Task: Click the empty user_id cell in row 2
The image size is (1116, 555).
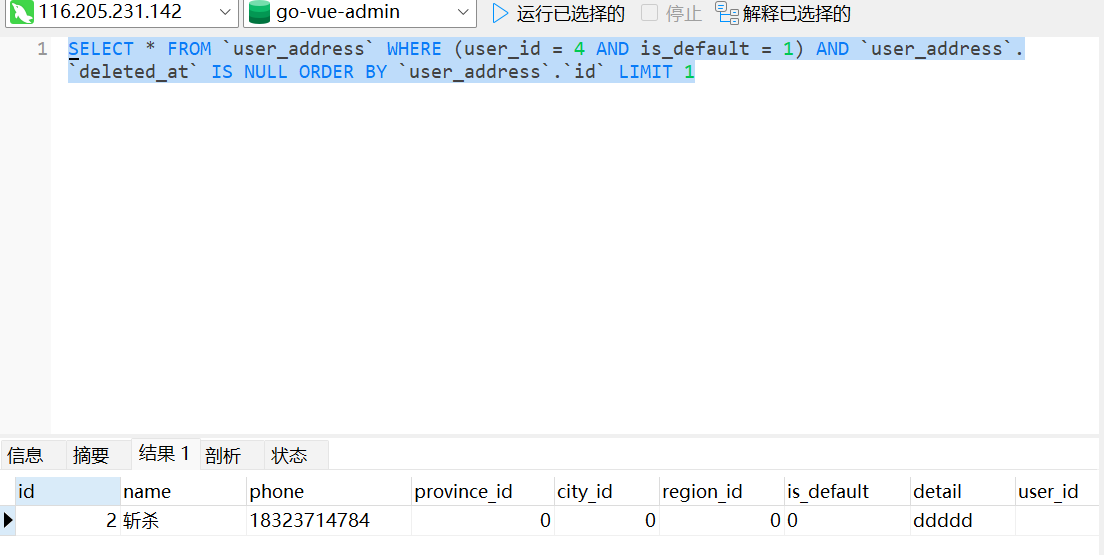Action: [x=1058, y=521]
